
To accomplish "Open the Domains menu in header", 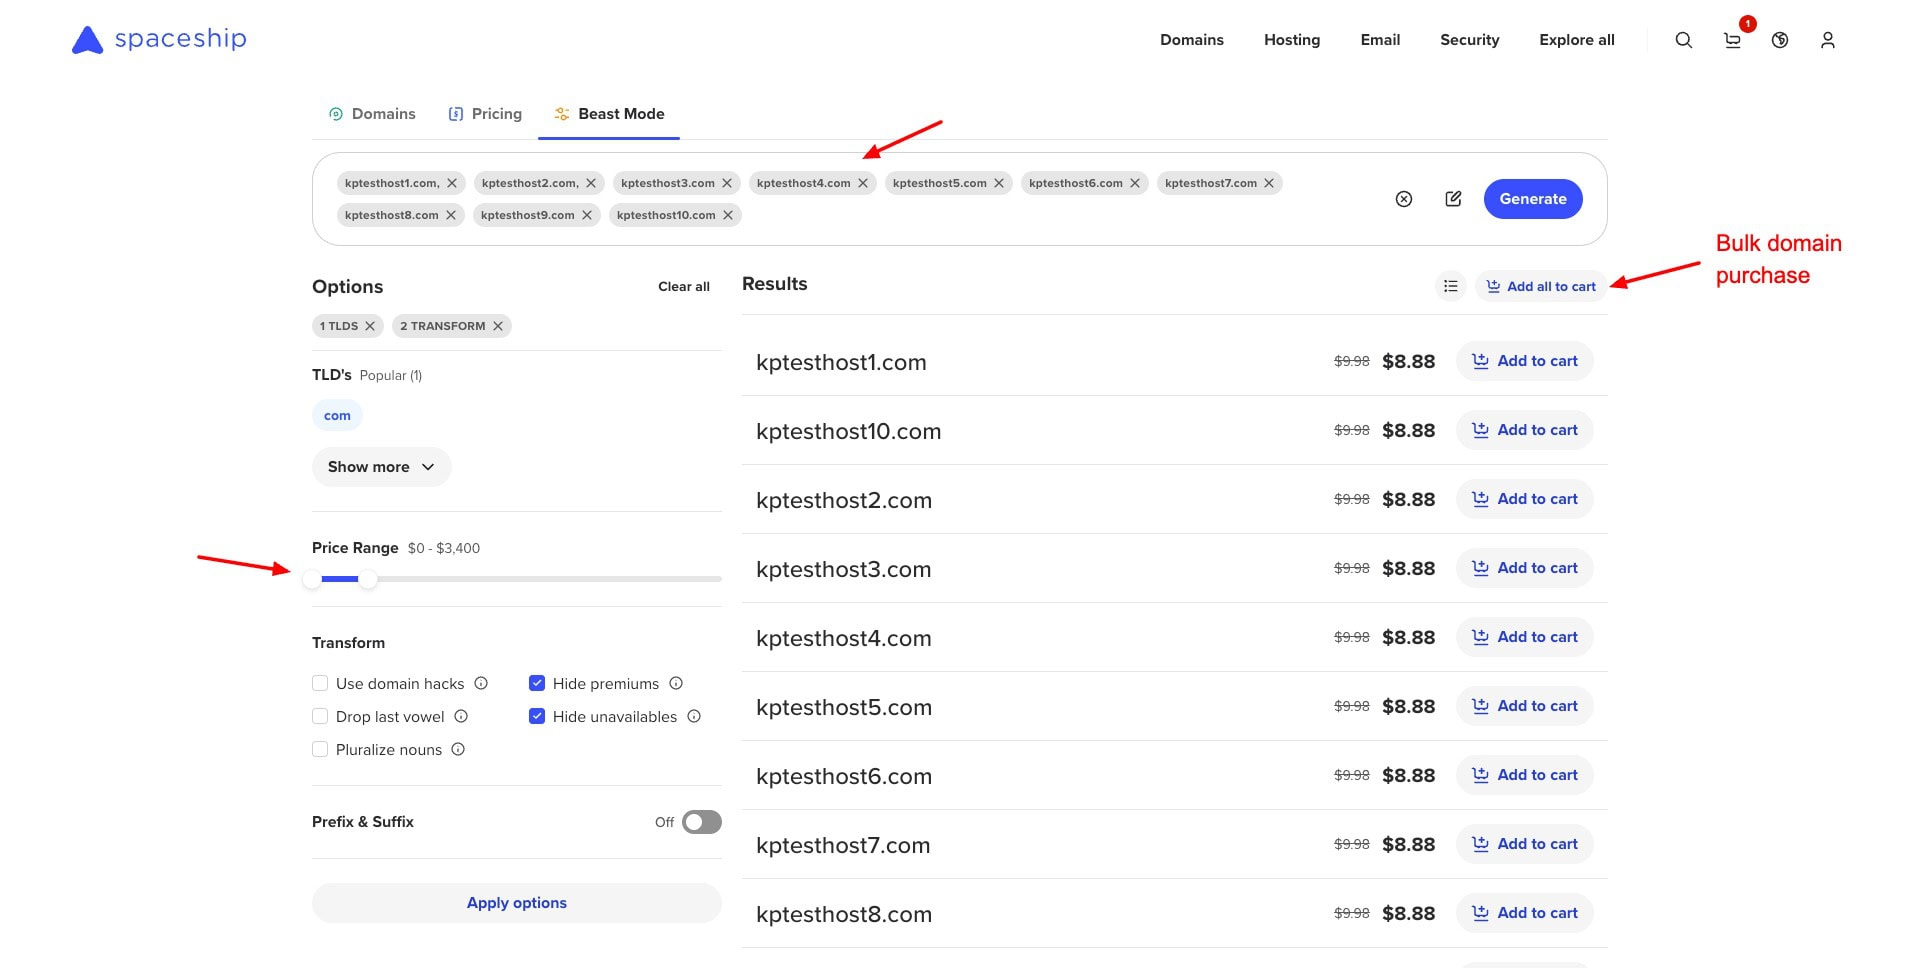I will pos(1191,40).
